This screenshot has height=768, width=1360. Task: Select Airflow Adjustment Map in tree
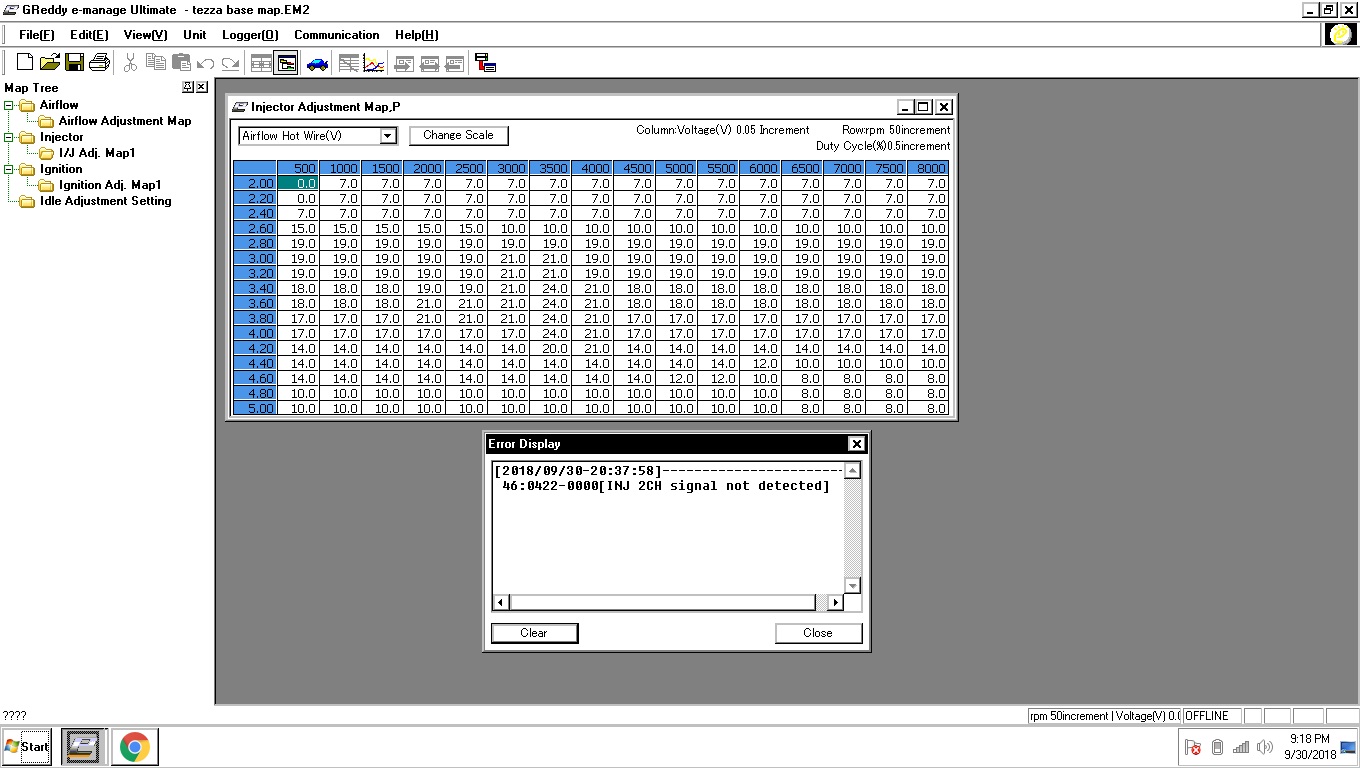point(125,121)
